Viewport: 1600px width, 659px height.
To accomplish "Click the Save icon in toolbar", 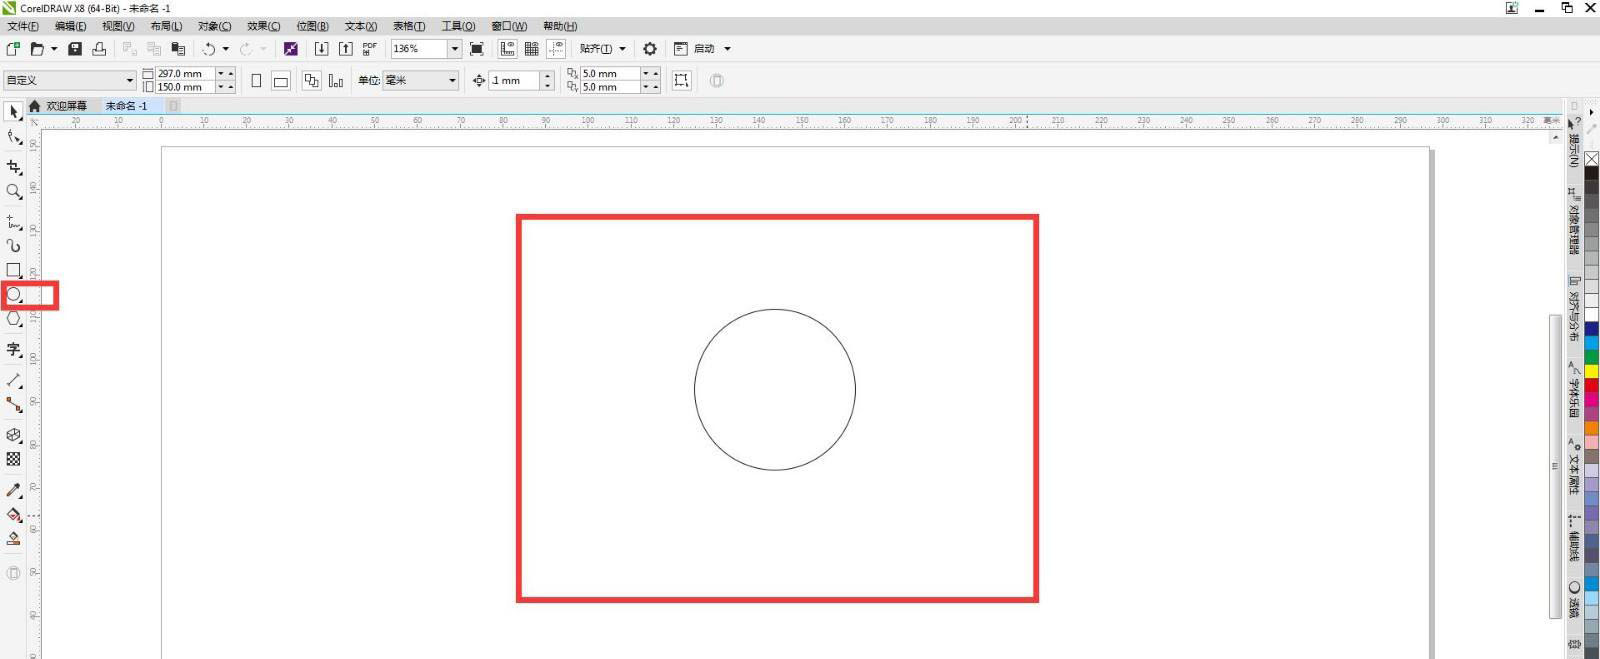I will (75, 49).
